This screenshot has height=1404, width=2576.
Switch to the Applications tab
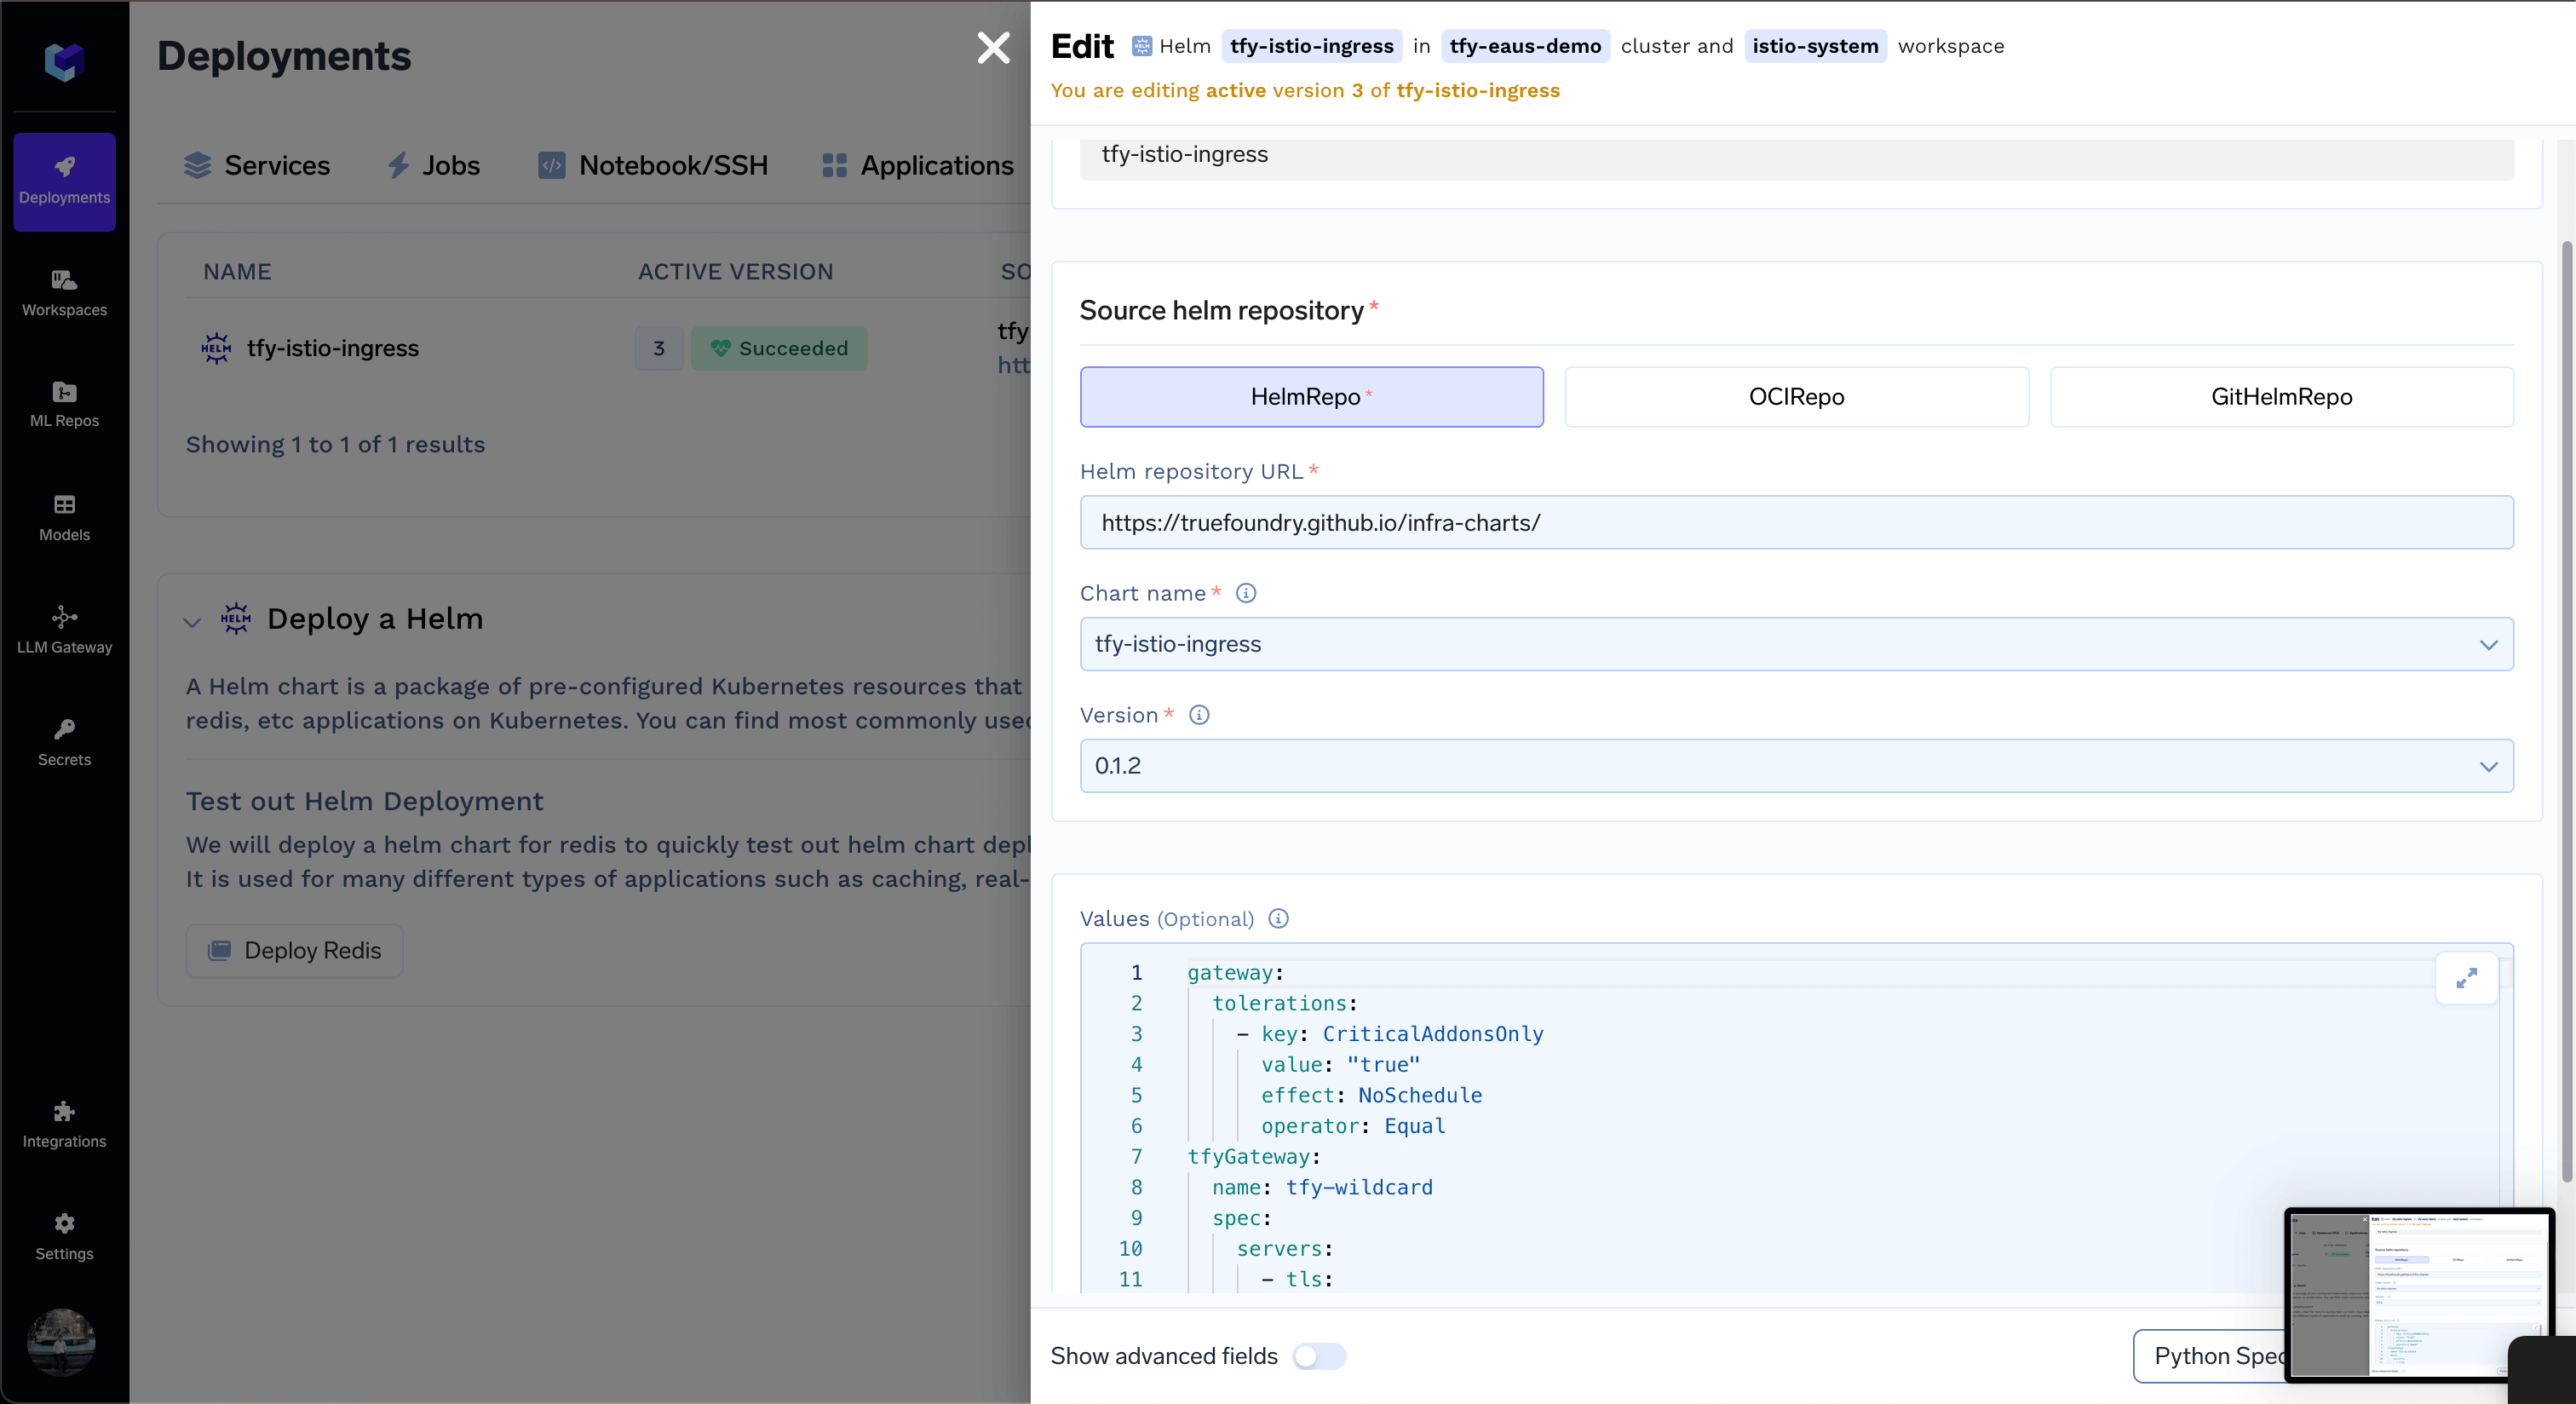tap(917, 166)
